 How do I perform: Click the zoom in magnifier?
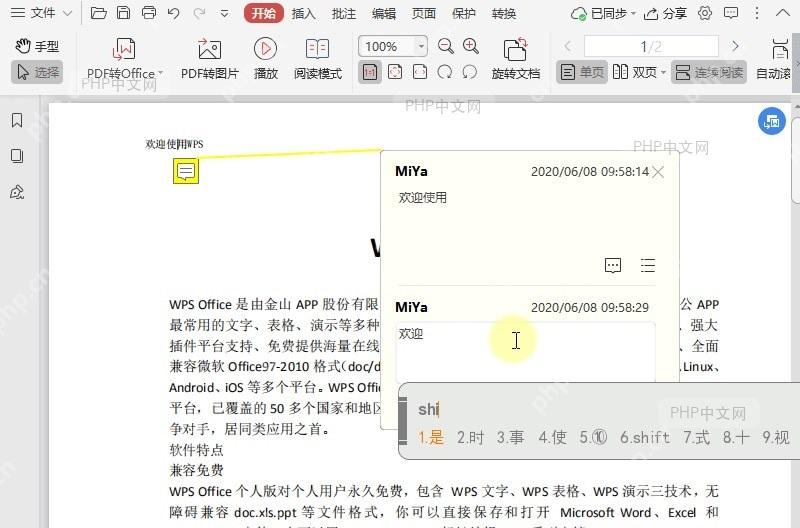[x=470, y=46]
